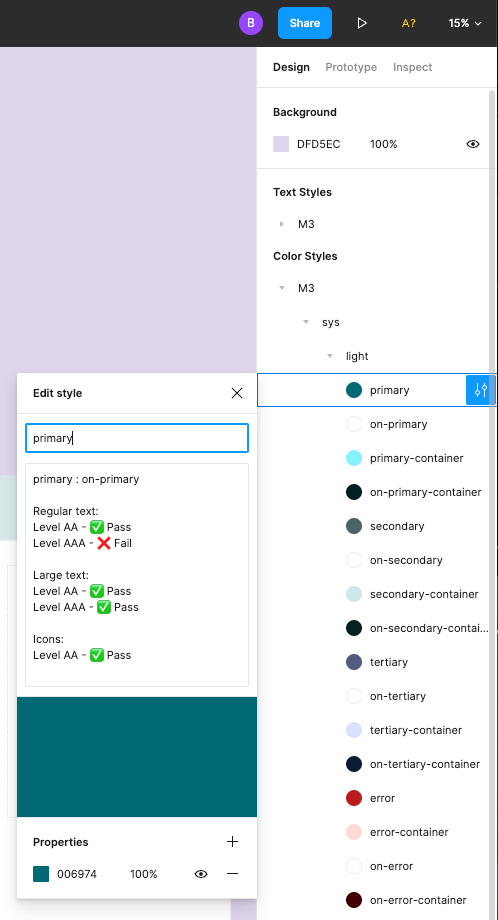Screen dimensions: 498x920
Task: Add a property with the plus icon
Action: [x=232, y=842]
